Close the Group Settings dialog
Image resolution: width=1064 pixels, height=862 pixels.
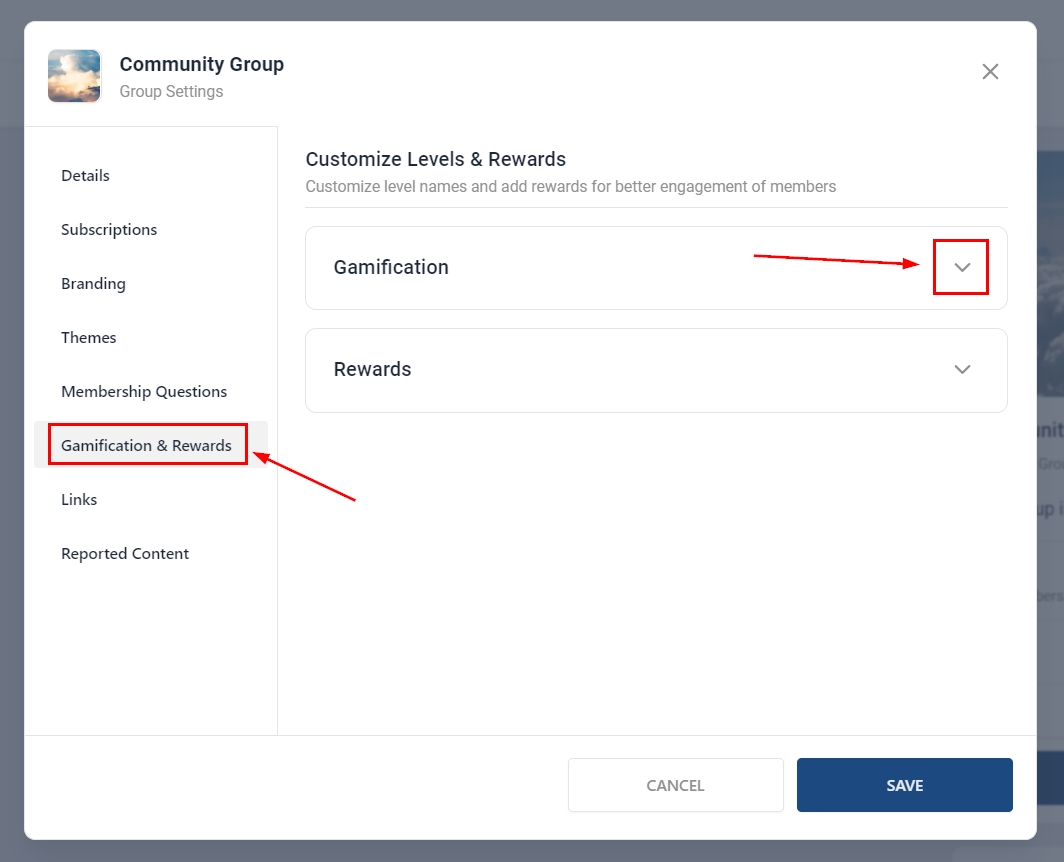990,72
